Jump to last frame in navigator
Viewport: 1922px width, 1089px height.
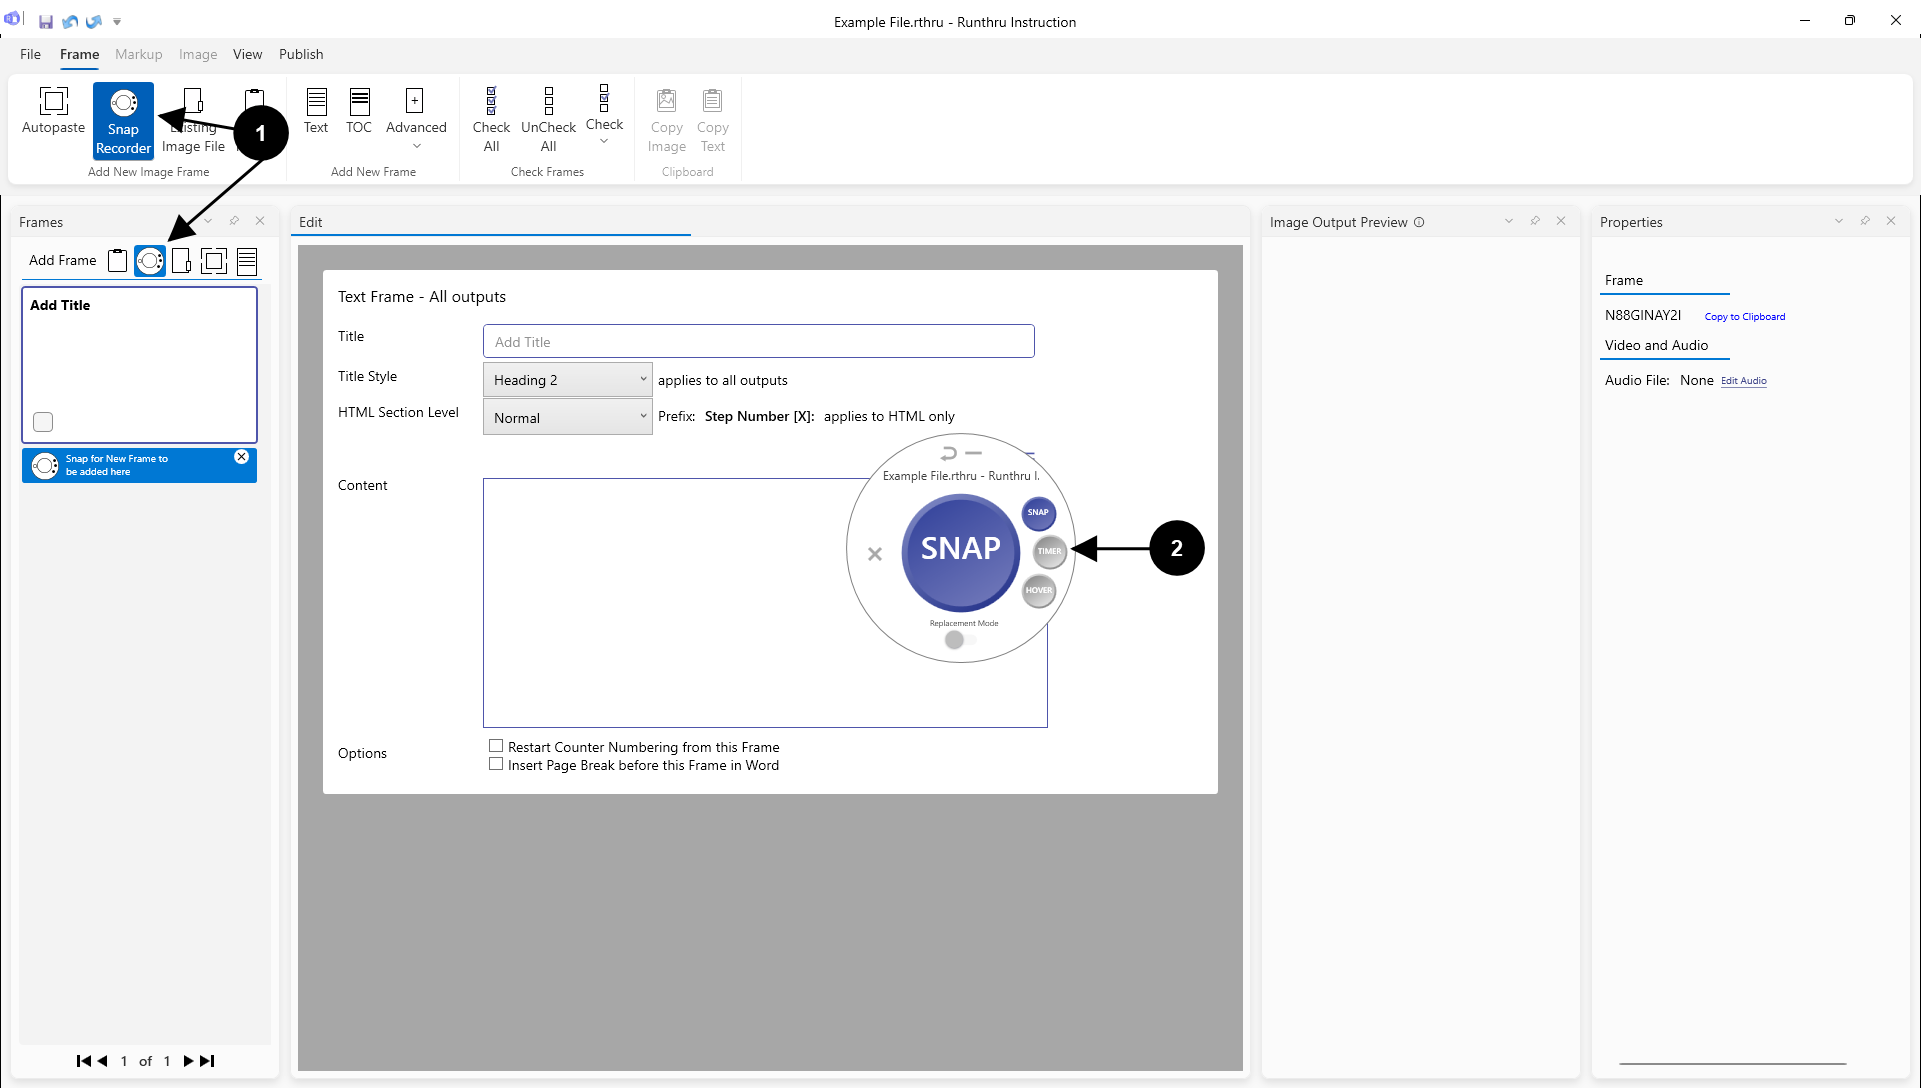point(207,1061)
